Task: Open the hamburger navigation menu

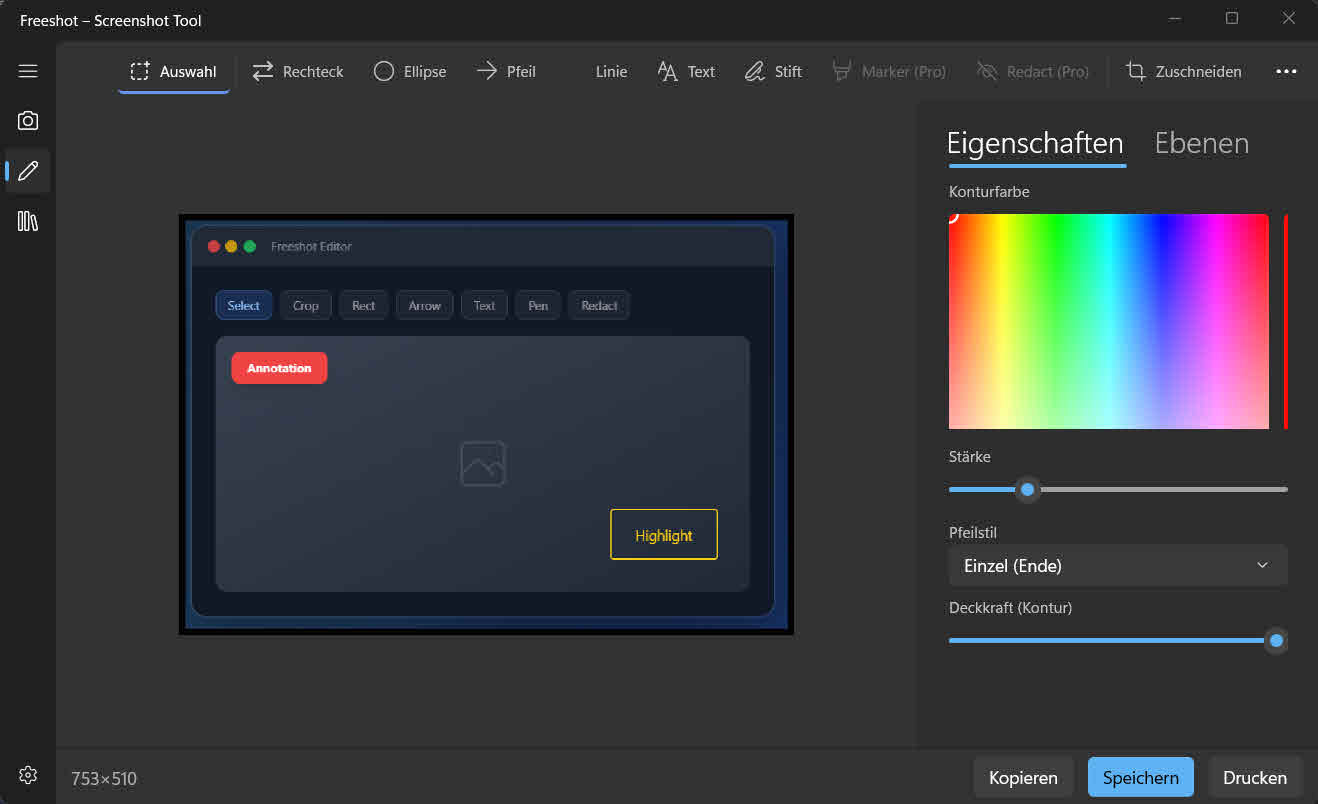Action: coord(28,71)
